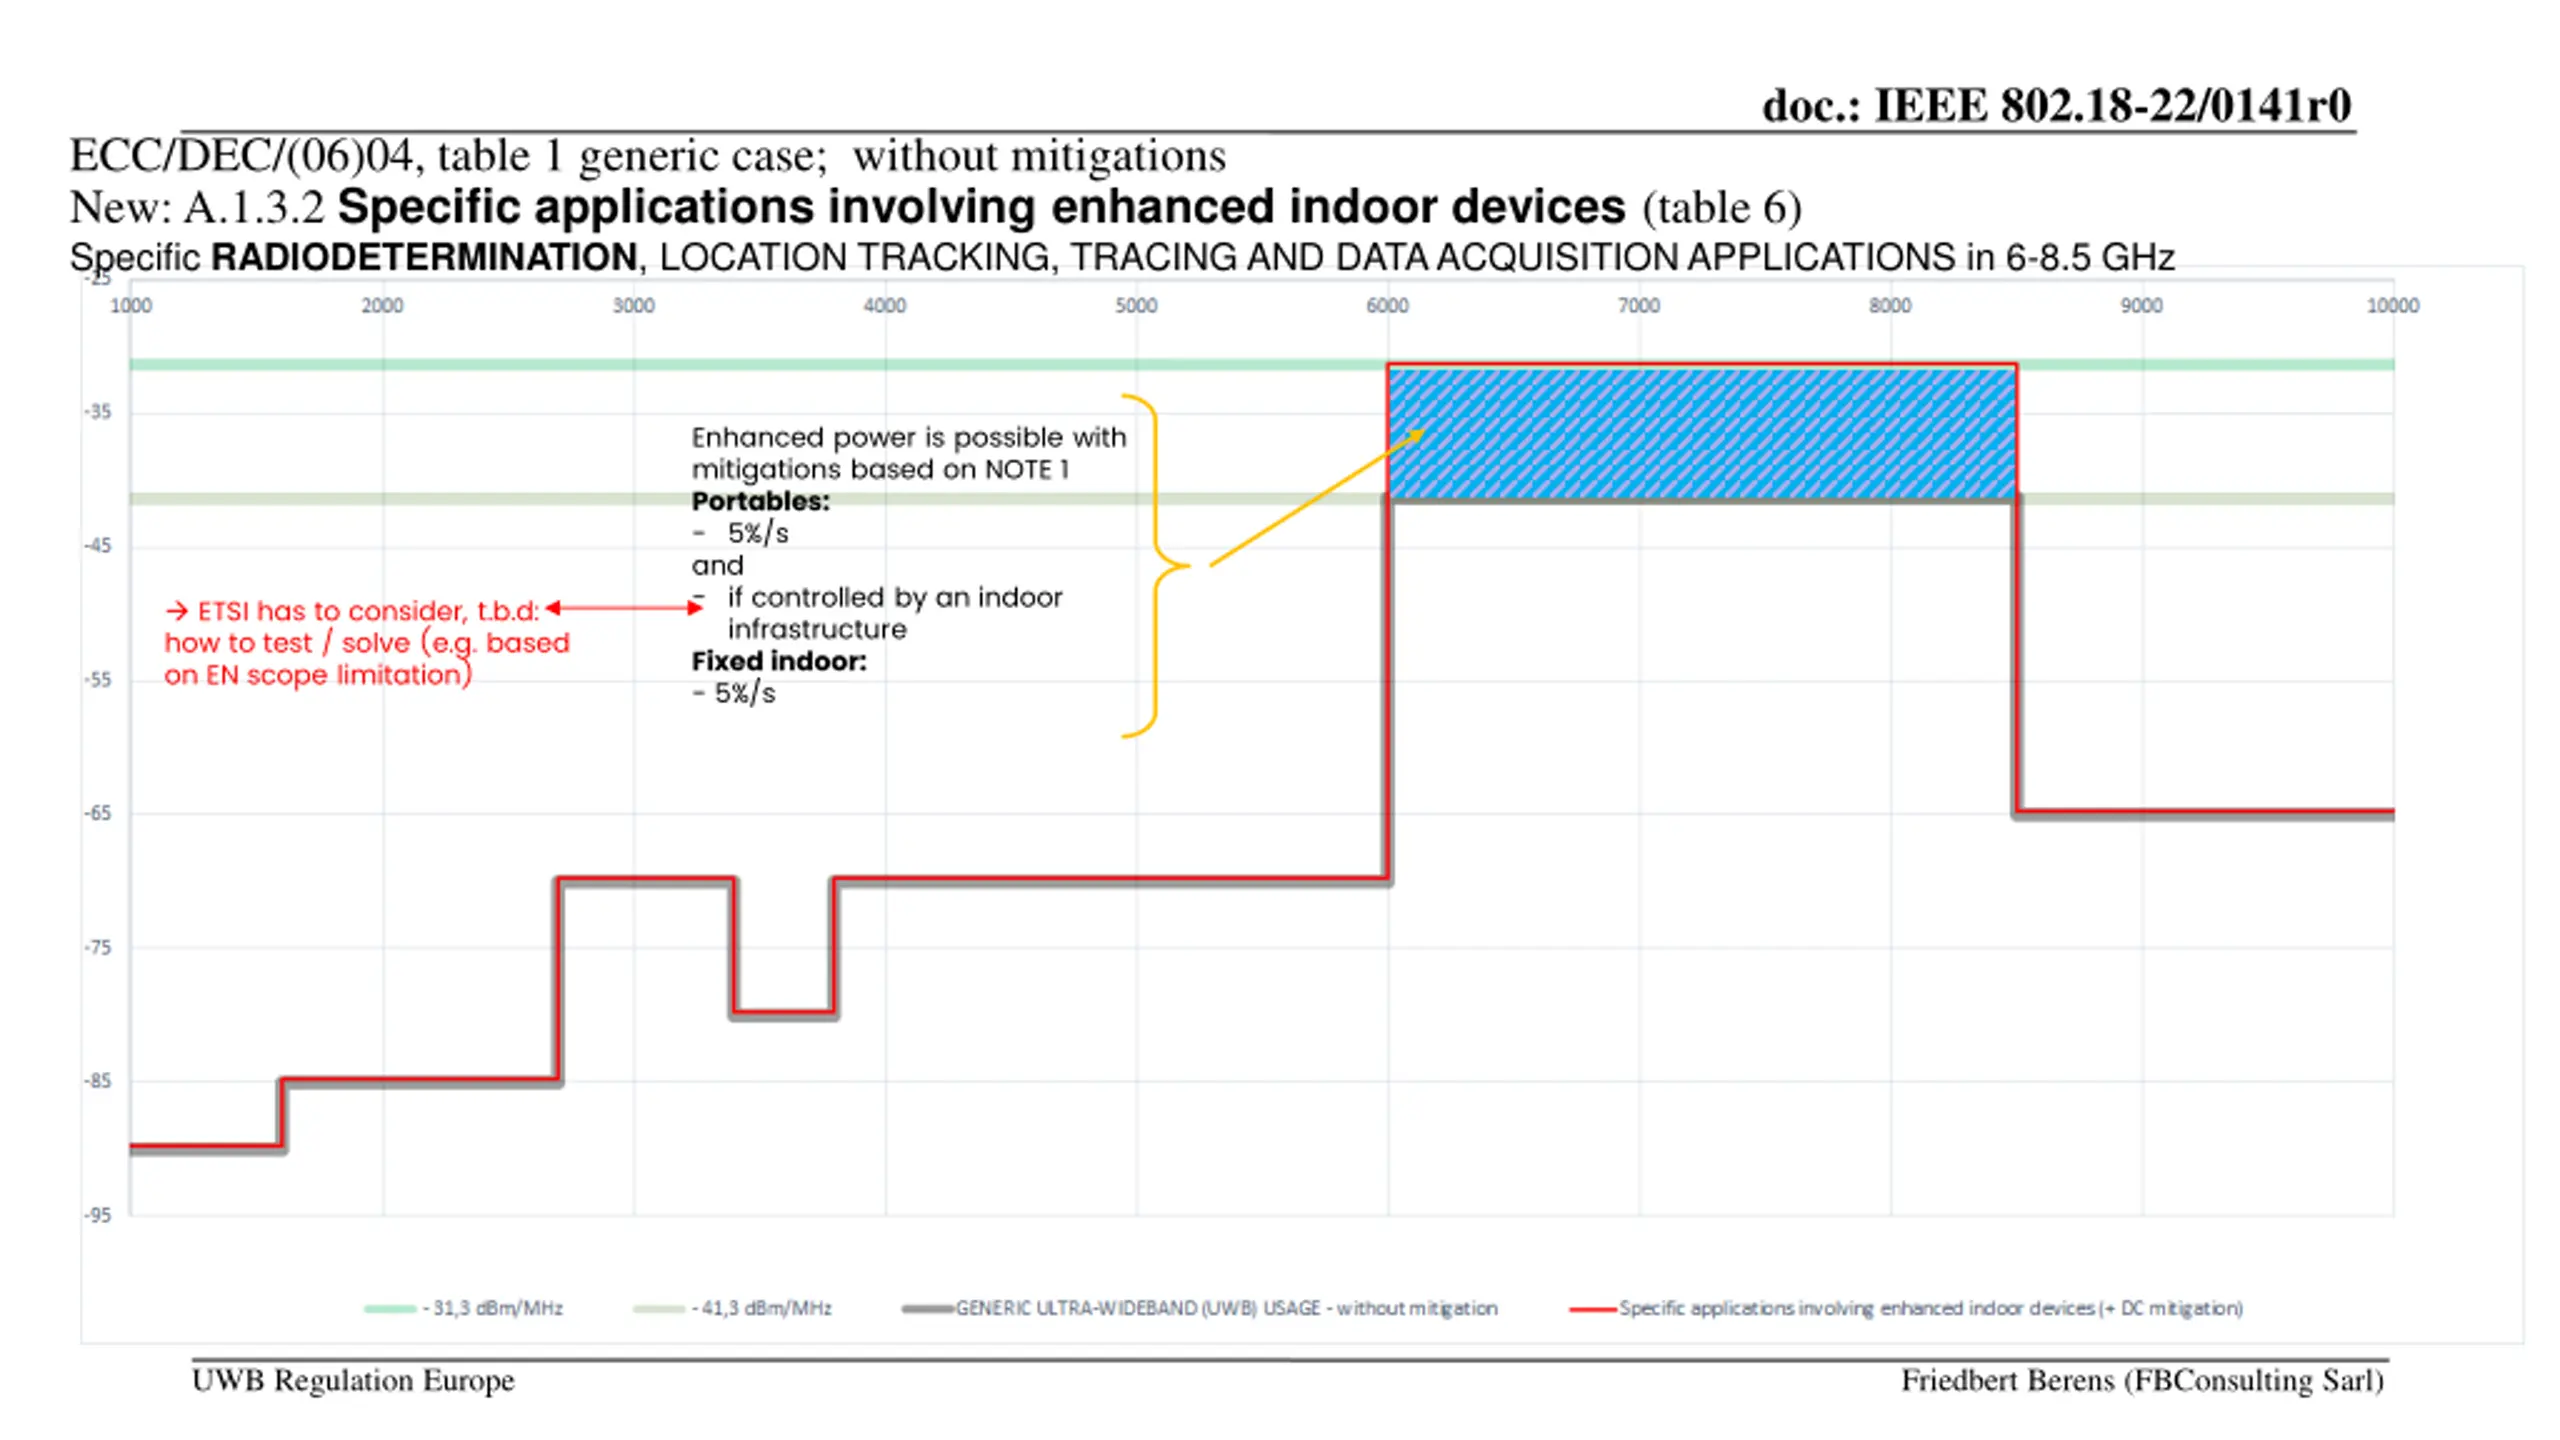Select the blue hatched enhanced power region
This screenshot has height=1440, width=2560.
pos(1701,433)
